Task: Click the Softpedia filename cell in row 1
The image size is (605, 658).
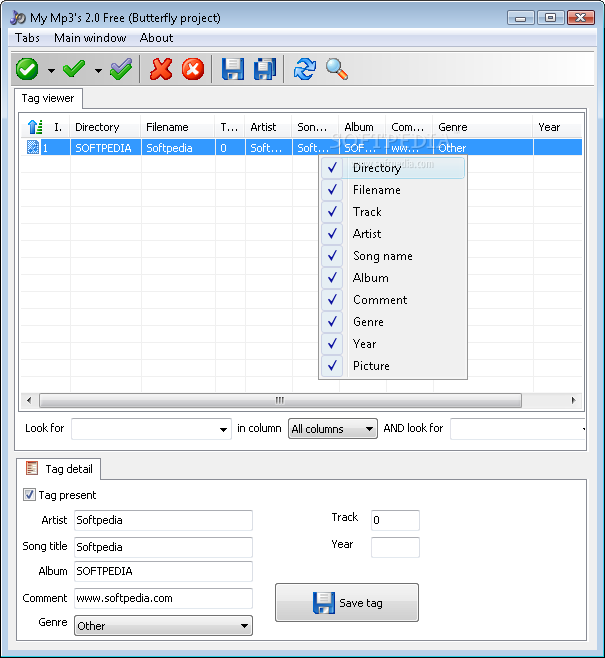Action: (x=178, y=148)
